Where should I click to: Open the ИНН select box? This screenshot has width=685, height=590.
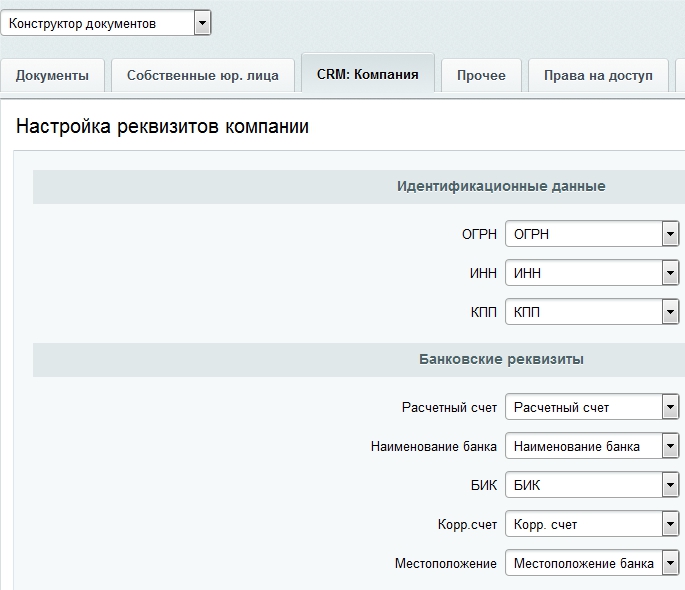tap(592, 273)
